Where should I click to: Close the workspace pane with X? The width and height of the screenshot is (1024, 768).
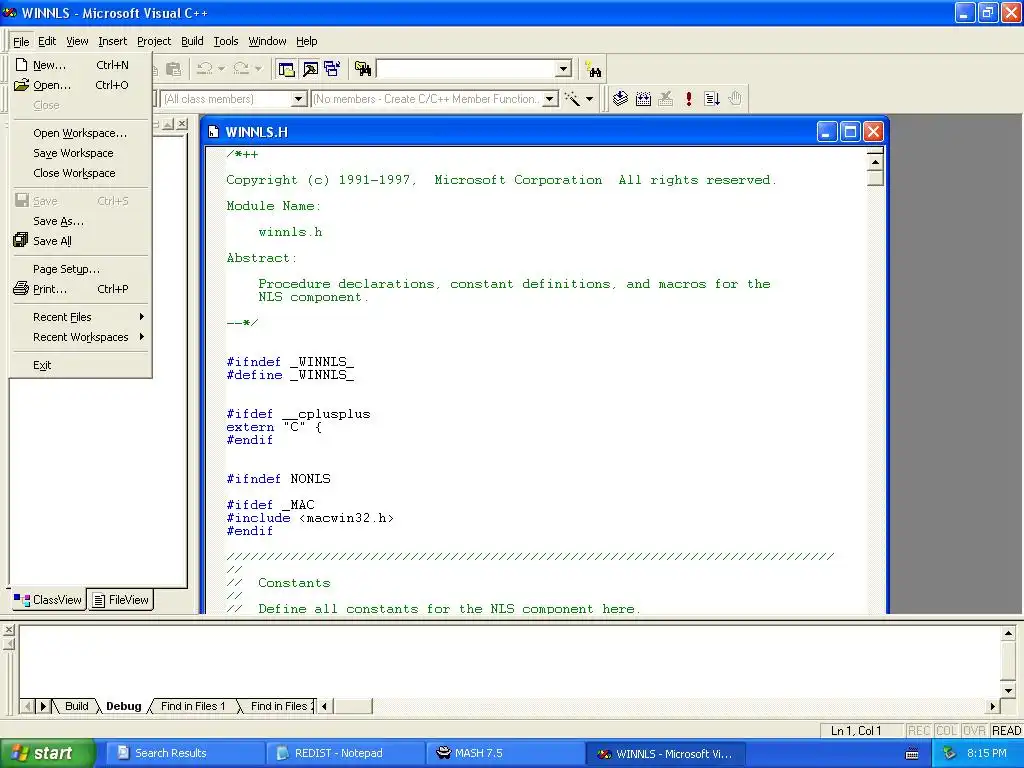click(182, 123)
